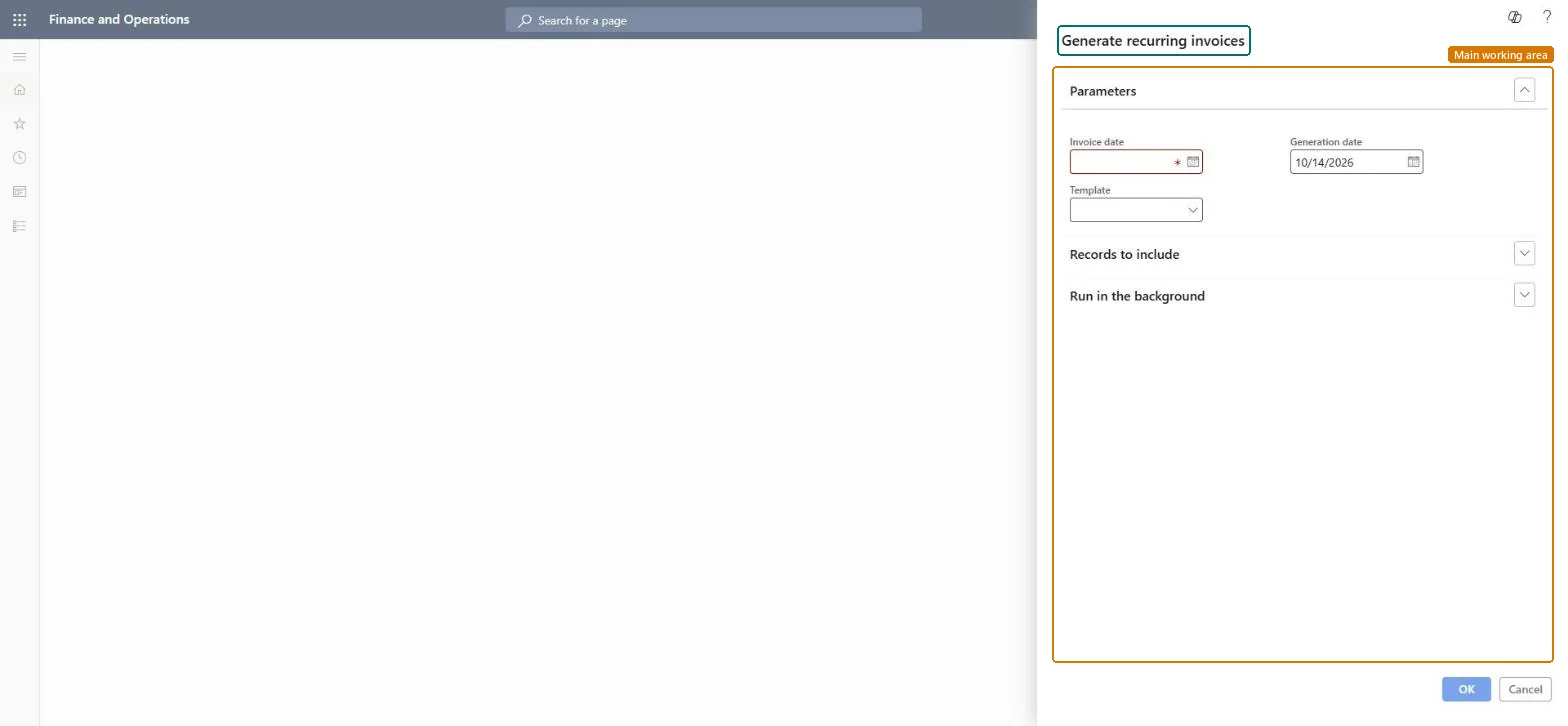The height and width of the screenshot is (726, 1568).
Task: Click the Search for a page box
Action: (713, 20)
